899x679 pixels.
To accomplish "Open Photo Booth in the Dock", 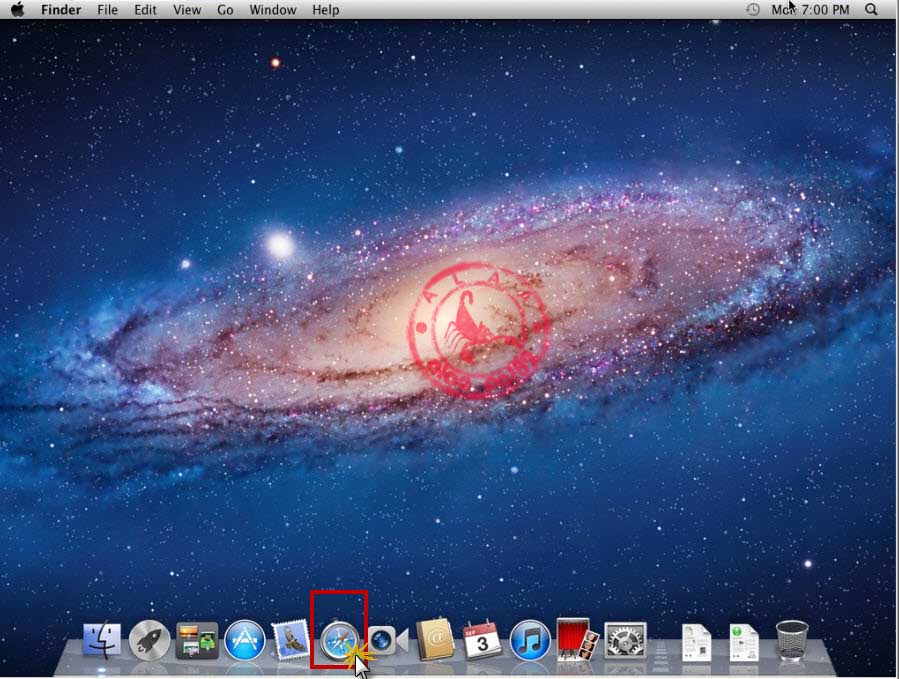I will point(577,639).
